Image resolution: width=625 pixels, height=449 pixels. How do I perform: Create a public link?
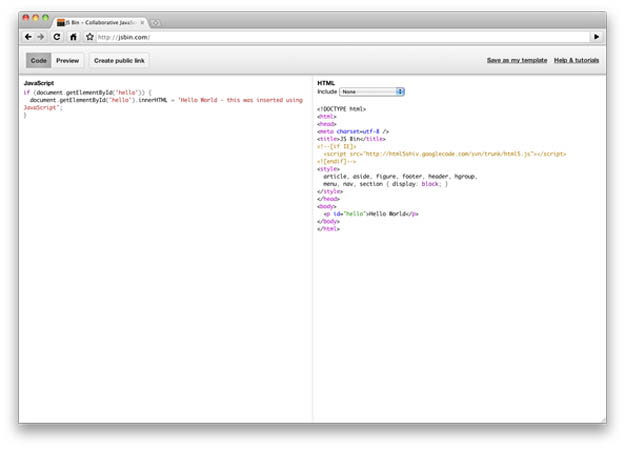(119, 61)
